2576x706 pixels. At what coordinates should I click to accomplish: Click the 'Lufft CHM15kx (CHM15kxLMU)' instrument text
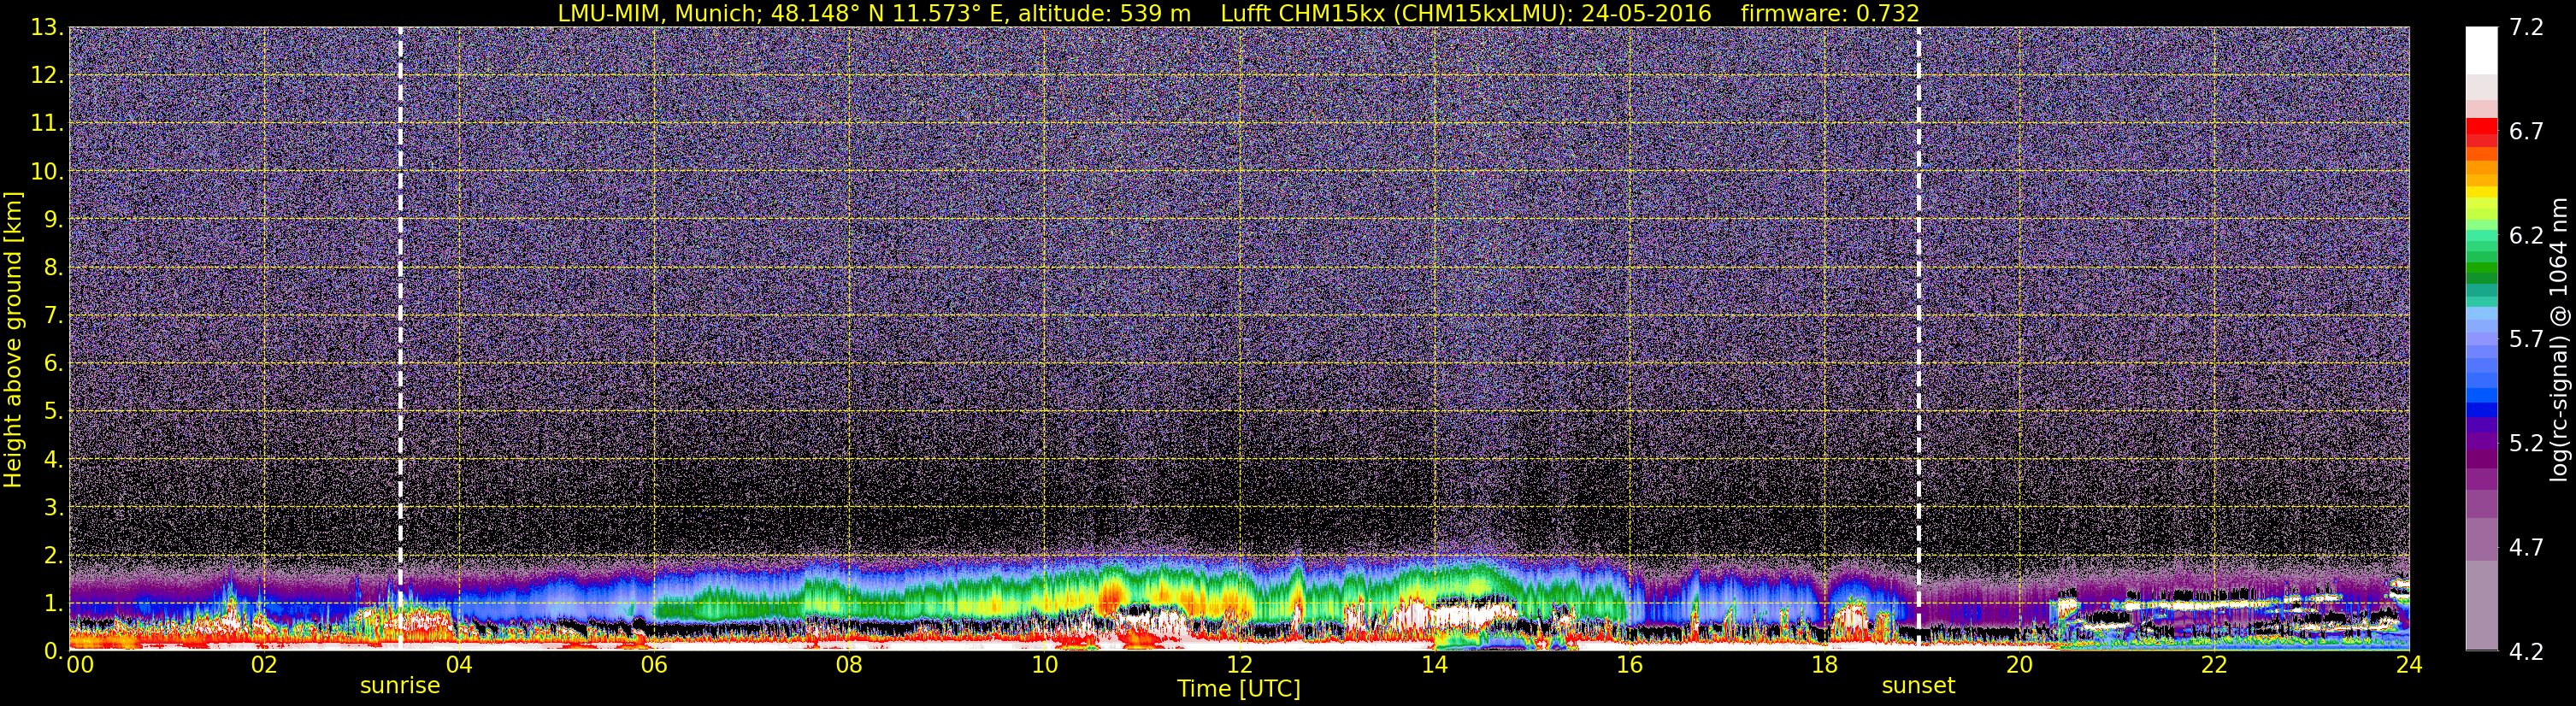[x=1392, y=13]
